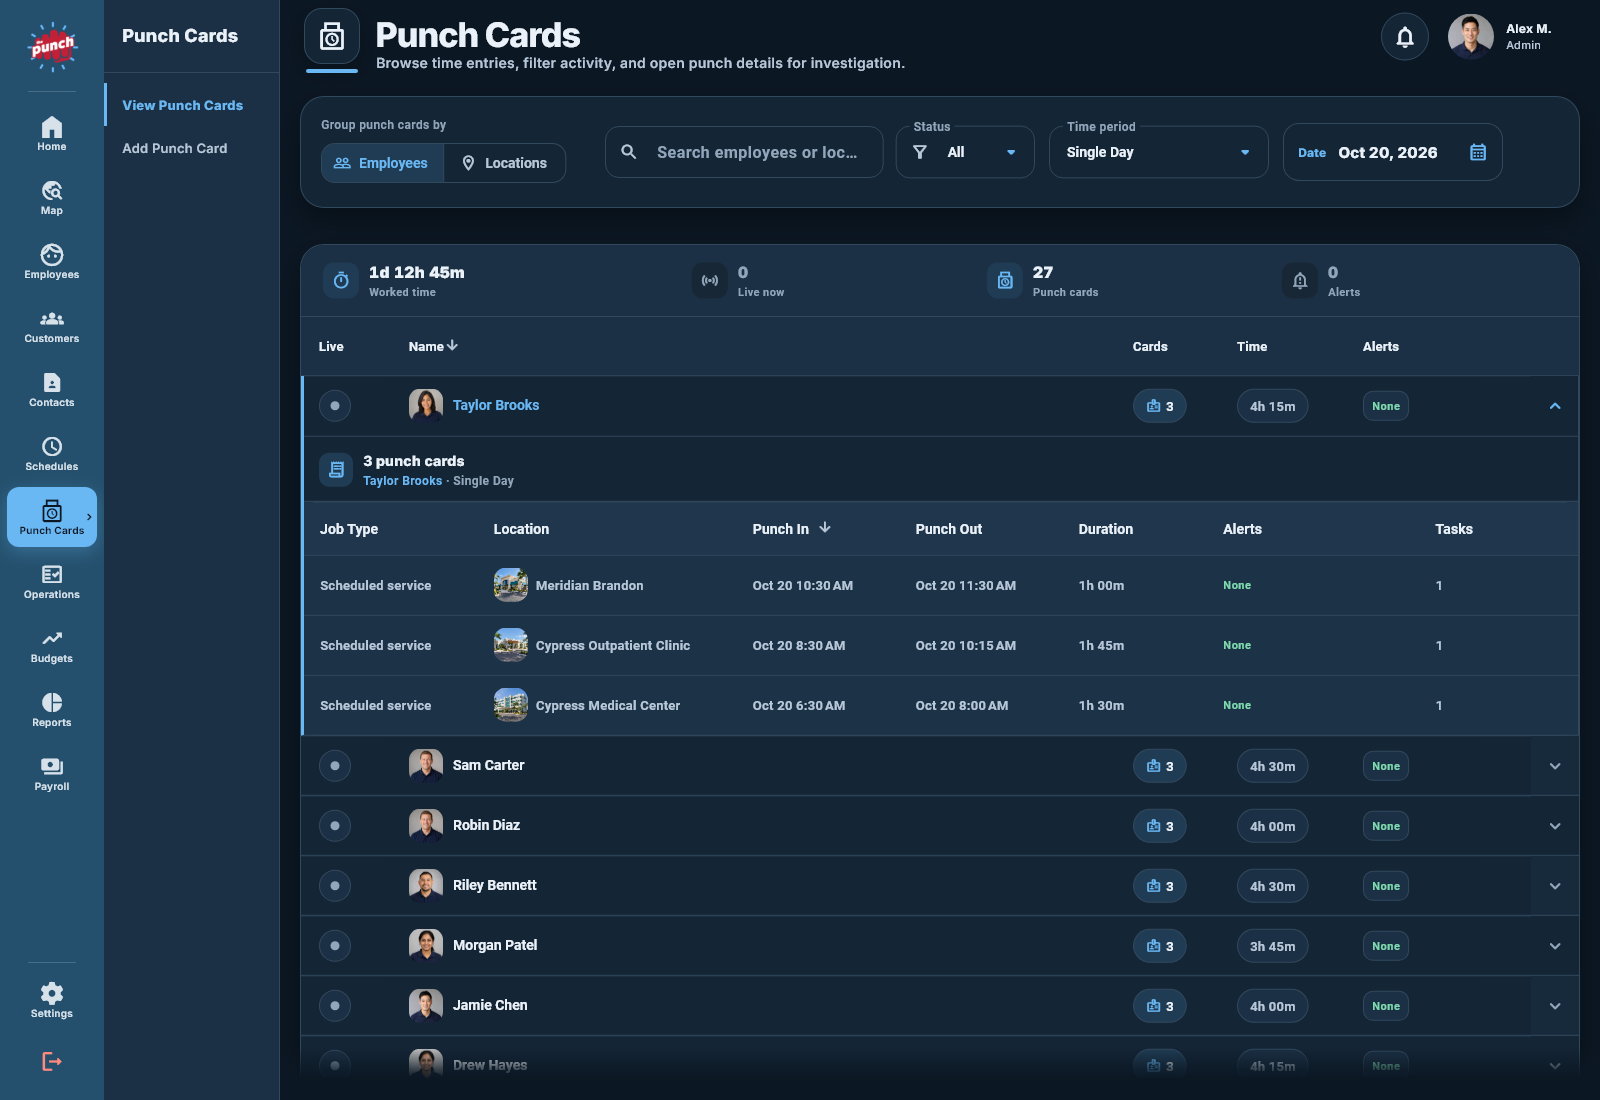Go to the Map view
Image resolution: width=1600 pixels, height=1100 pixels.
coord(52,198)
